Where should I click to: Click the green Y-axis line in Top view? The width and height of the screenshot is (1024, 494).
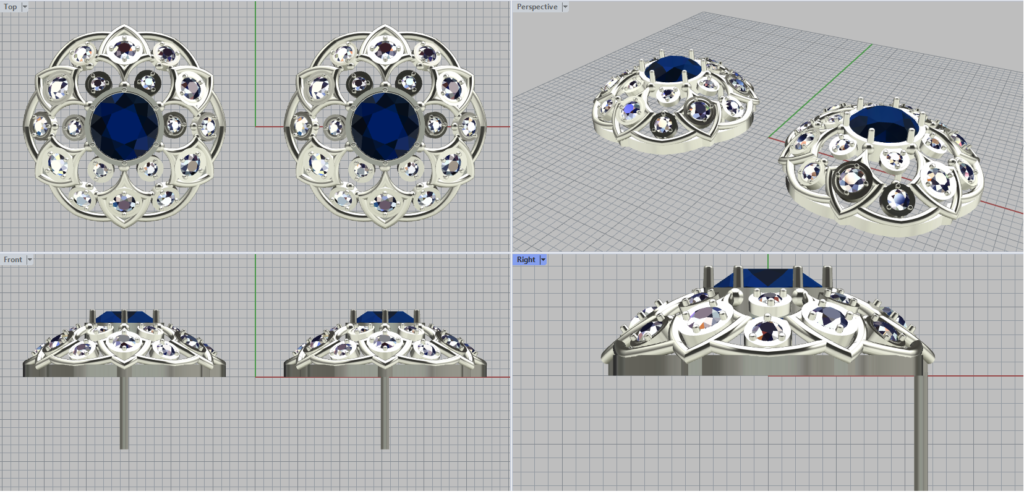coord(255,40)
